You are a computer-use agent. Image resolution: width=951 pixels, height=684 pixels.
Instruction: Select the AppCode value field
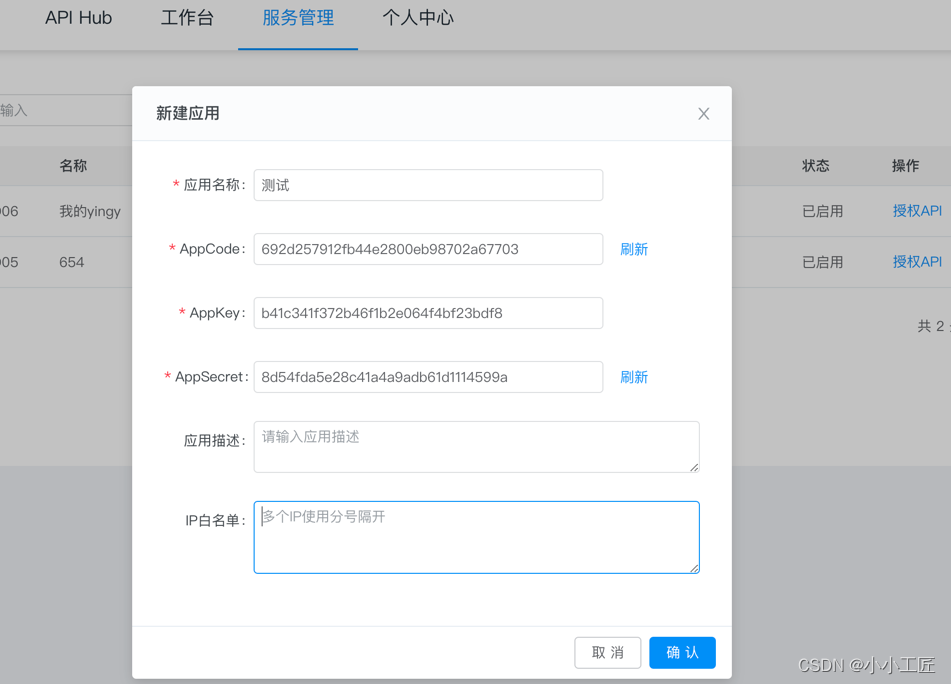coord(428,249)
